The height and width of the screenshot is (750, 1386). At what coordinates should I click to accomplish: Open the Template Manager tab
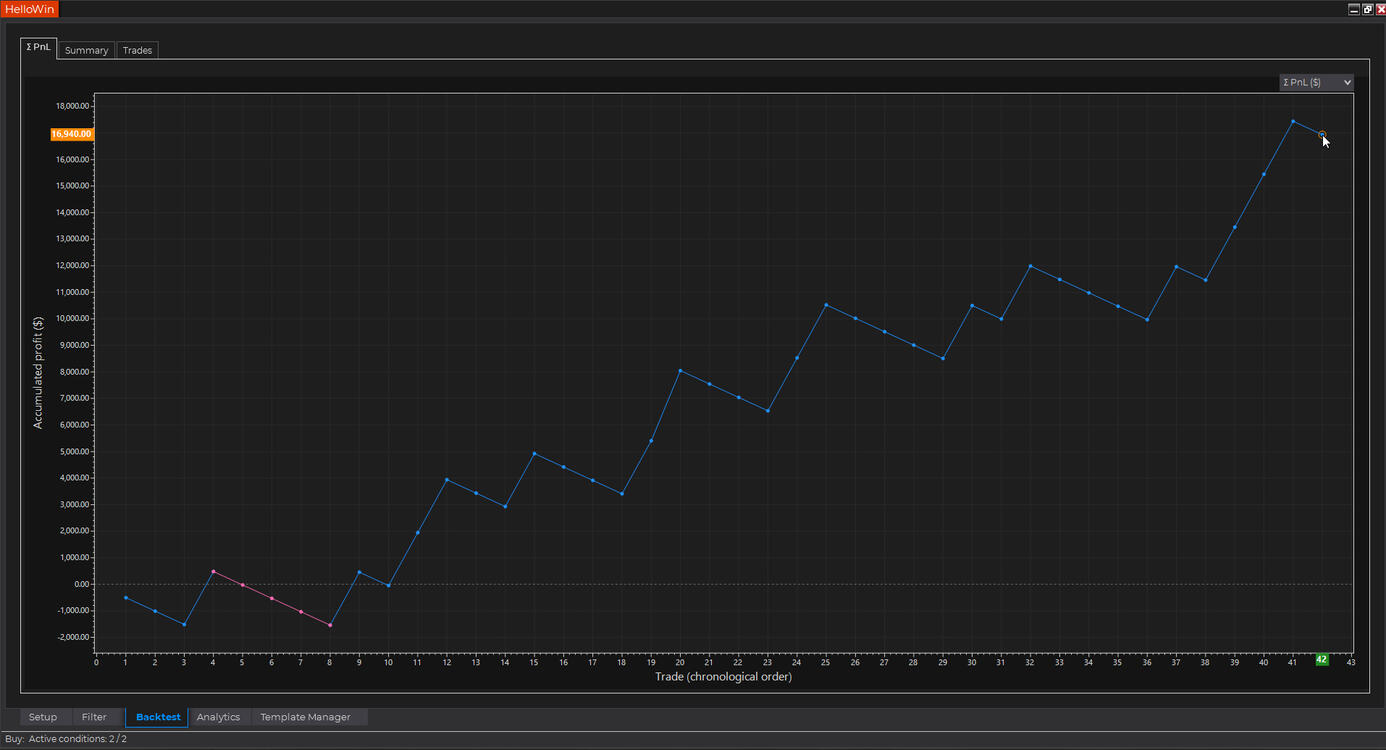click(x=305, y=717)
